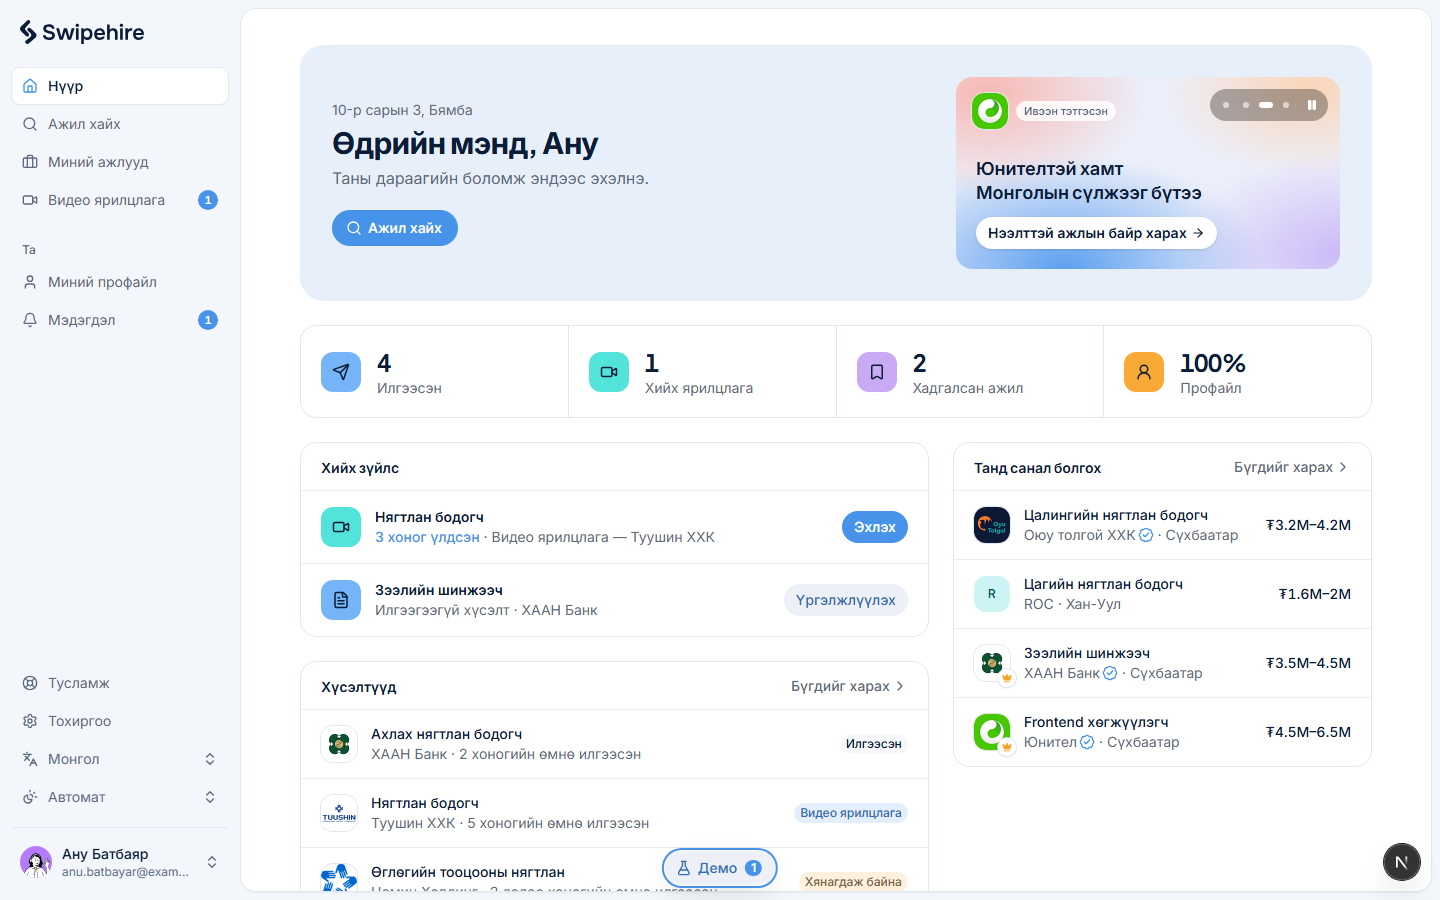Click the Юнител logo on the banner
Image resolution: width=1440 pixels, height=900 pixels.
990,111
